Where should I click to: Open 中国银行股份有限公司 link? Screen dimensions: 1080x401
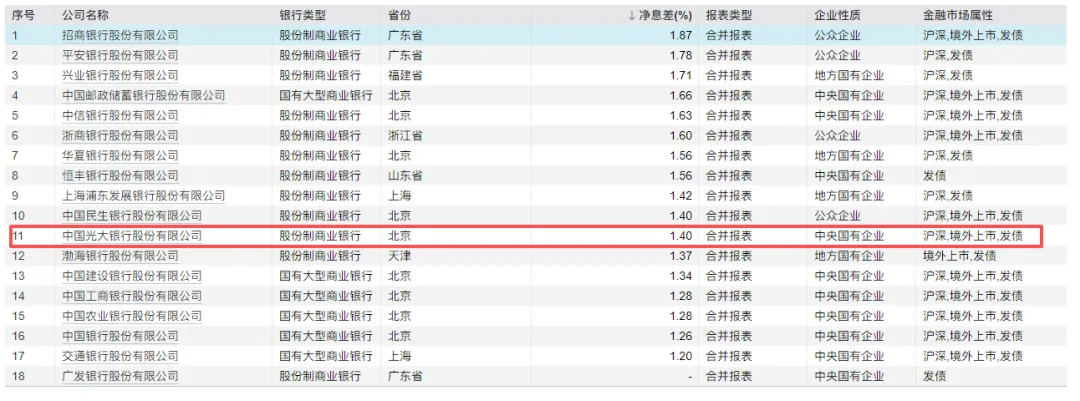(120, 336)
